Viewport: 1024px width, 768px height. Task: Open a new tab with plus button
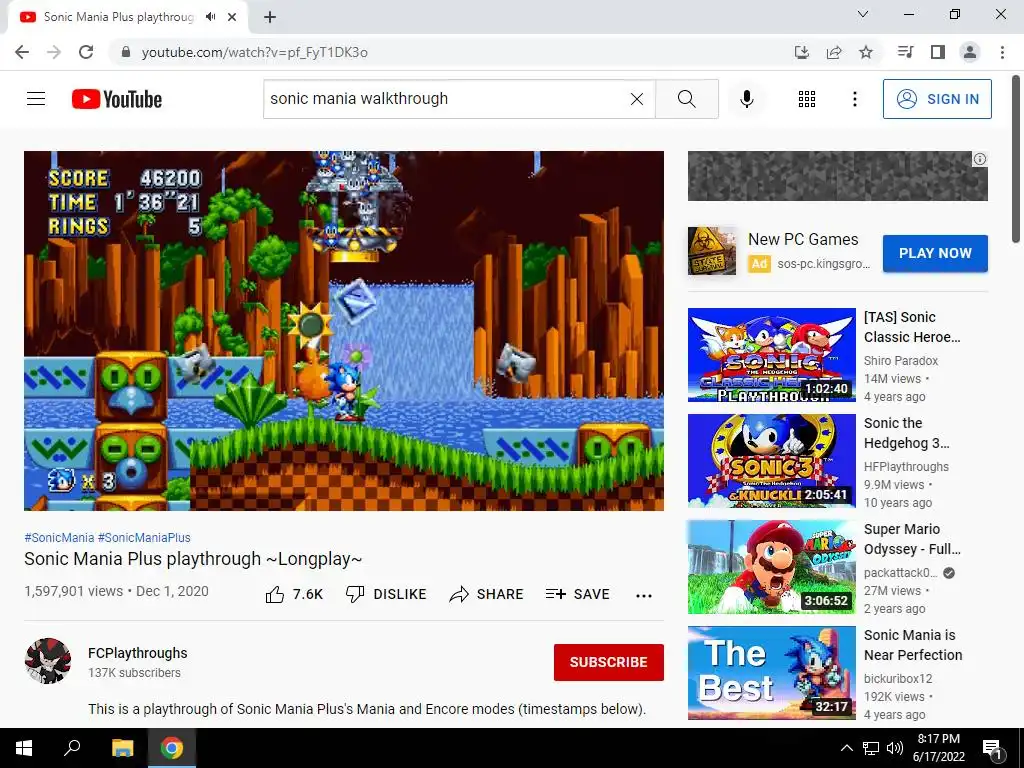[270, 17]
